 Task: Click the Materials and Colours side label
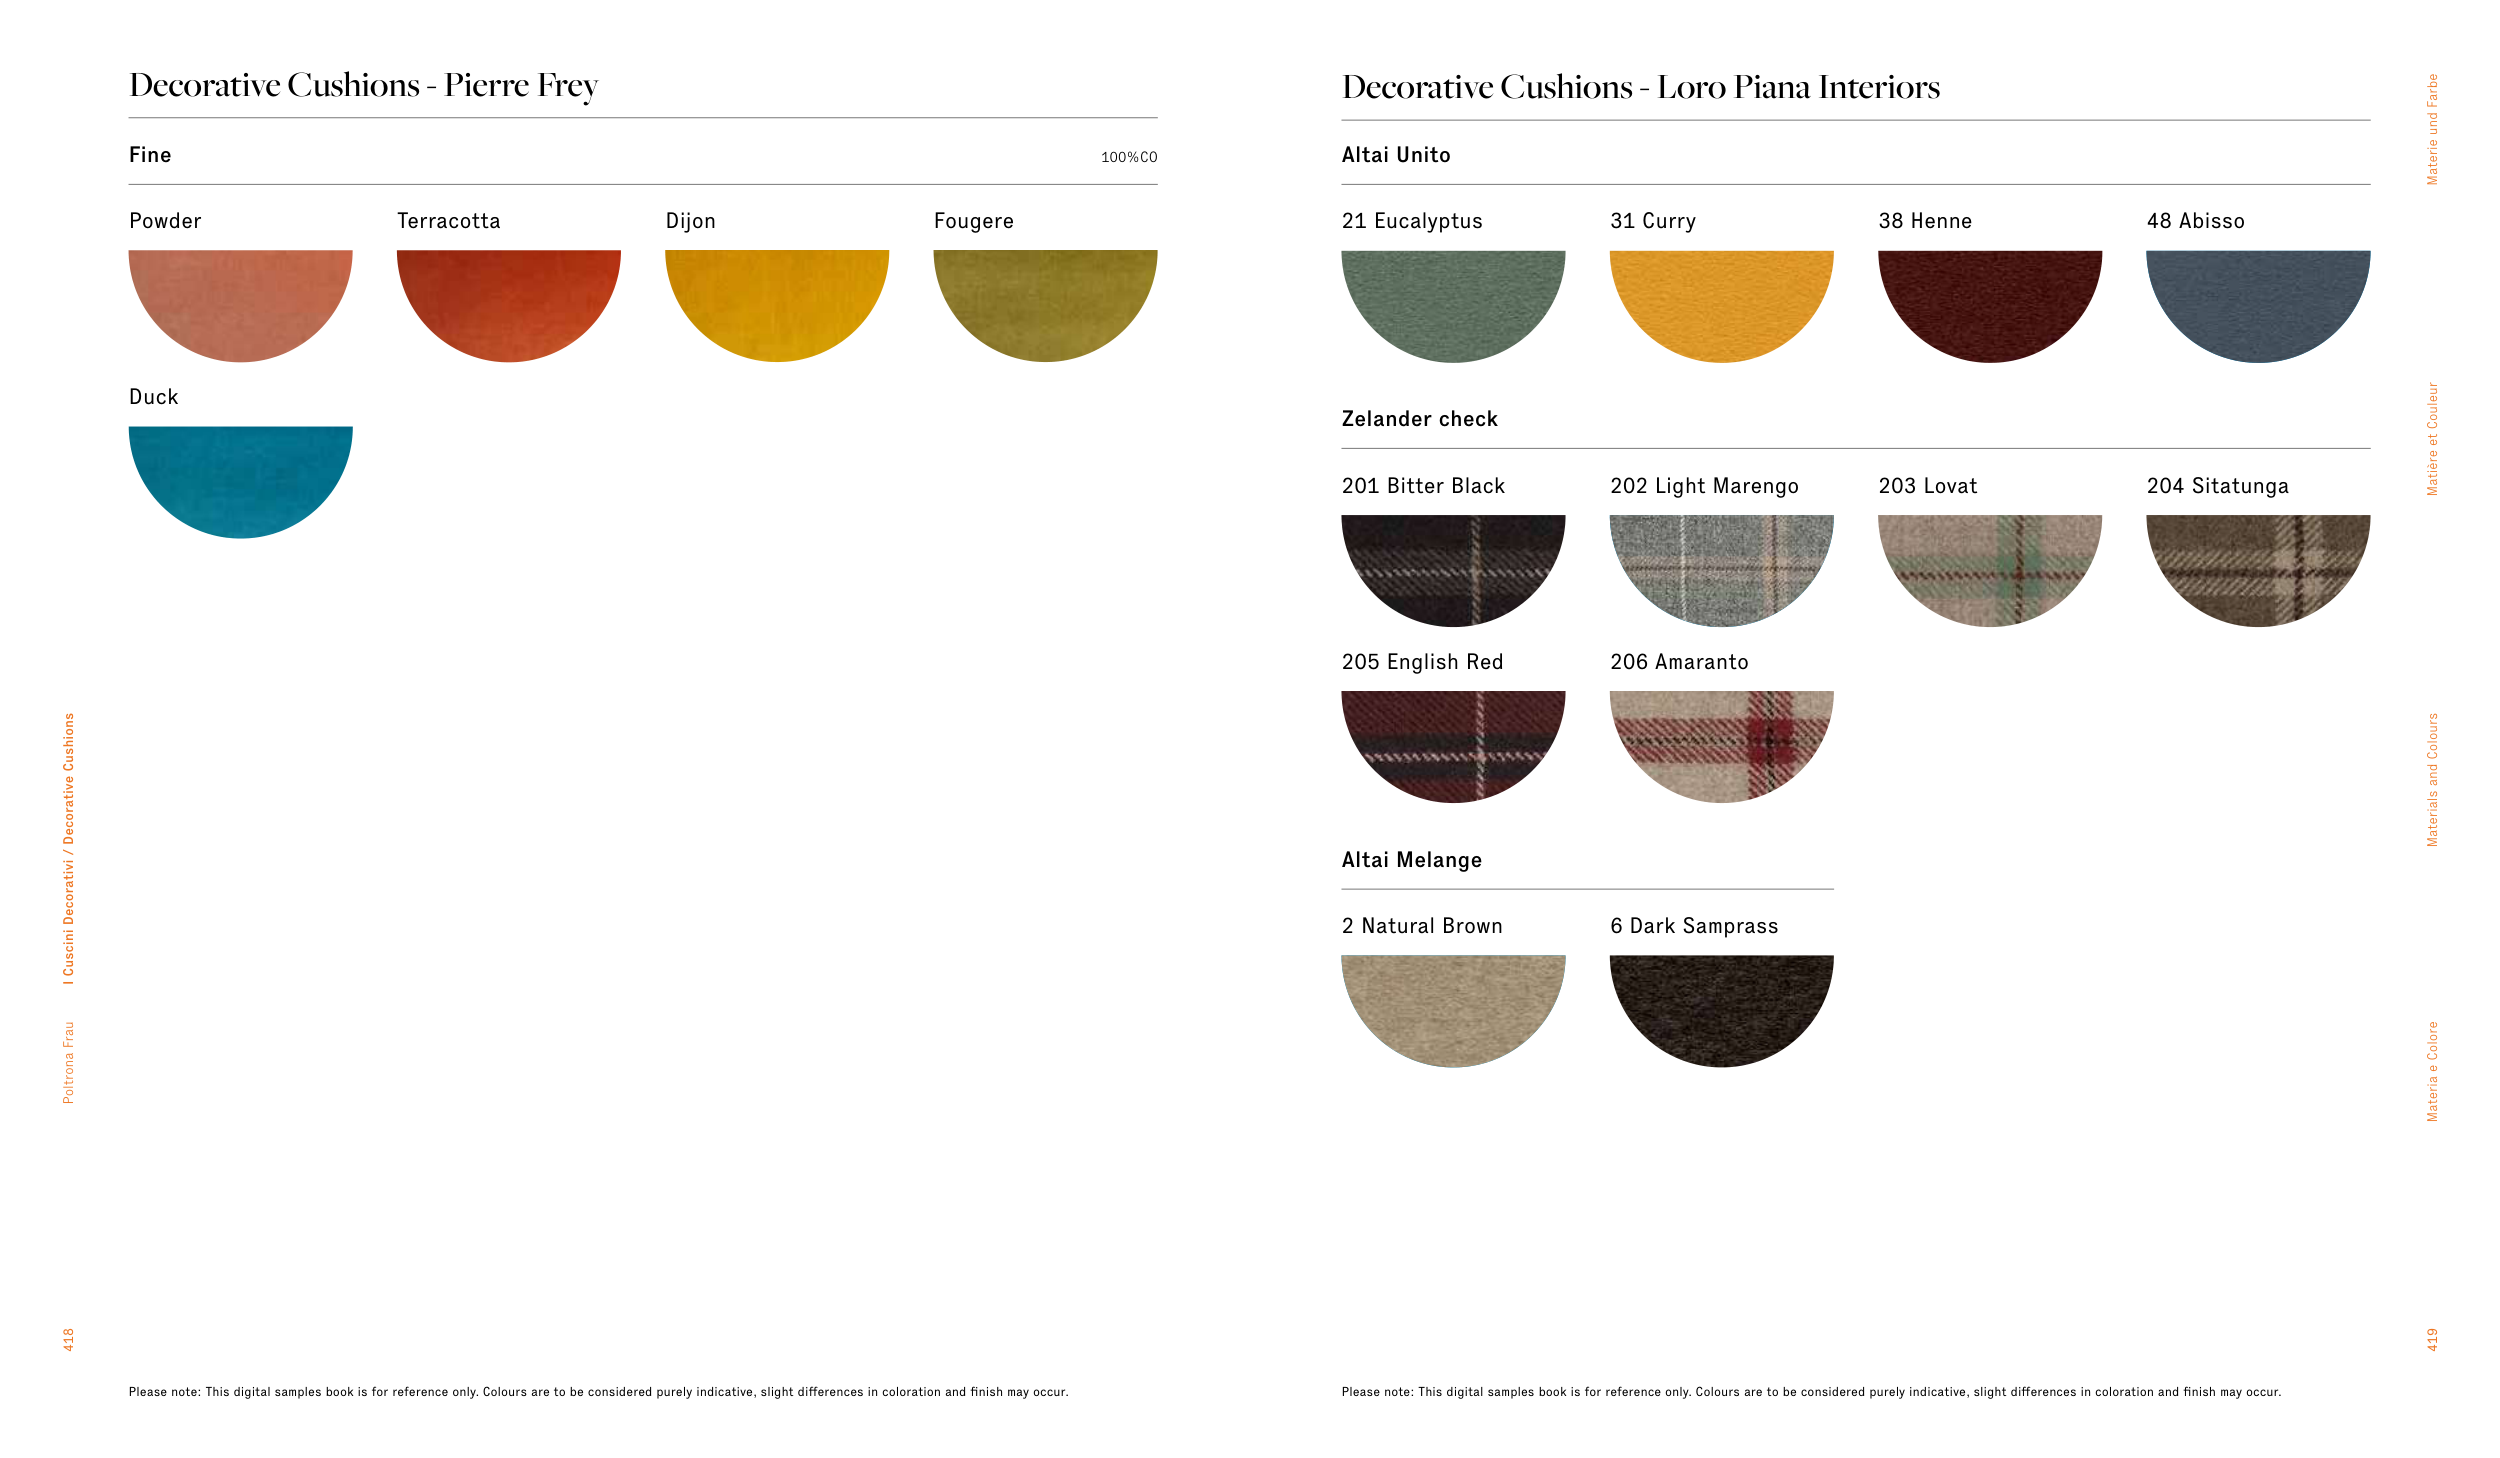[2432, 779]
